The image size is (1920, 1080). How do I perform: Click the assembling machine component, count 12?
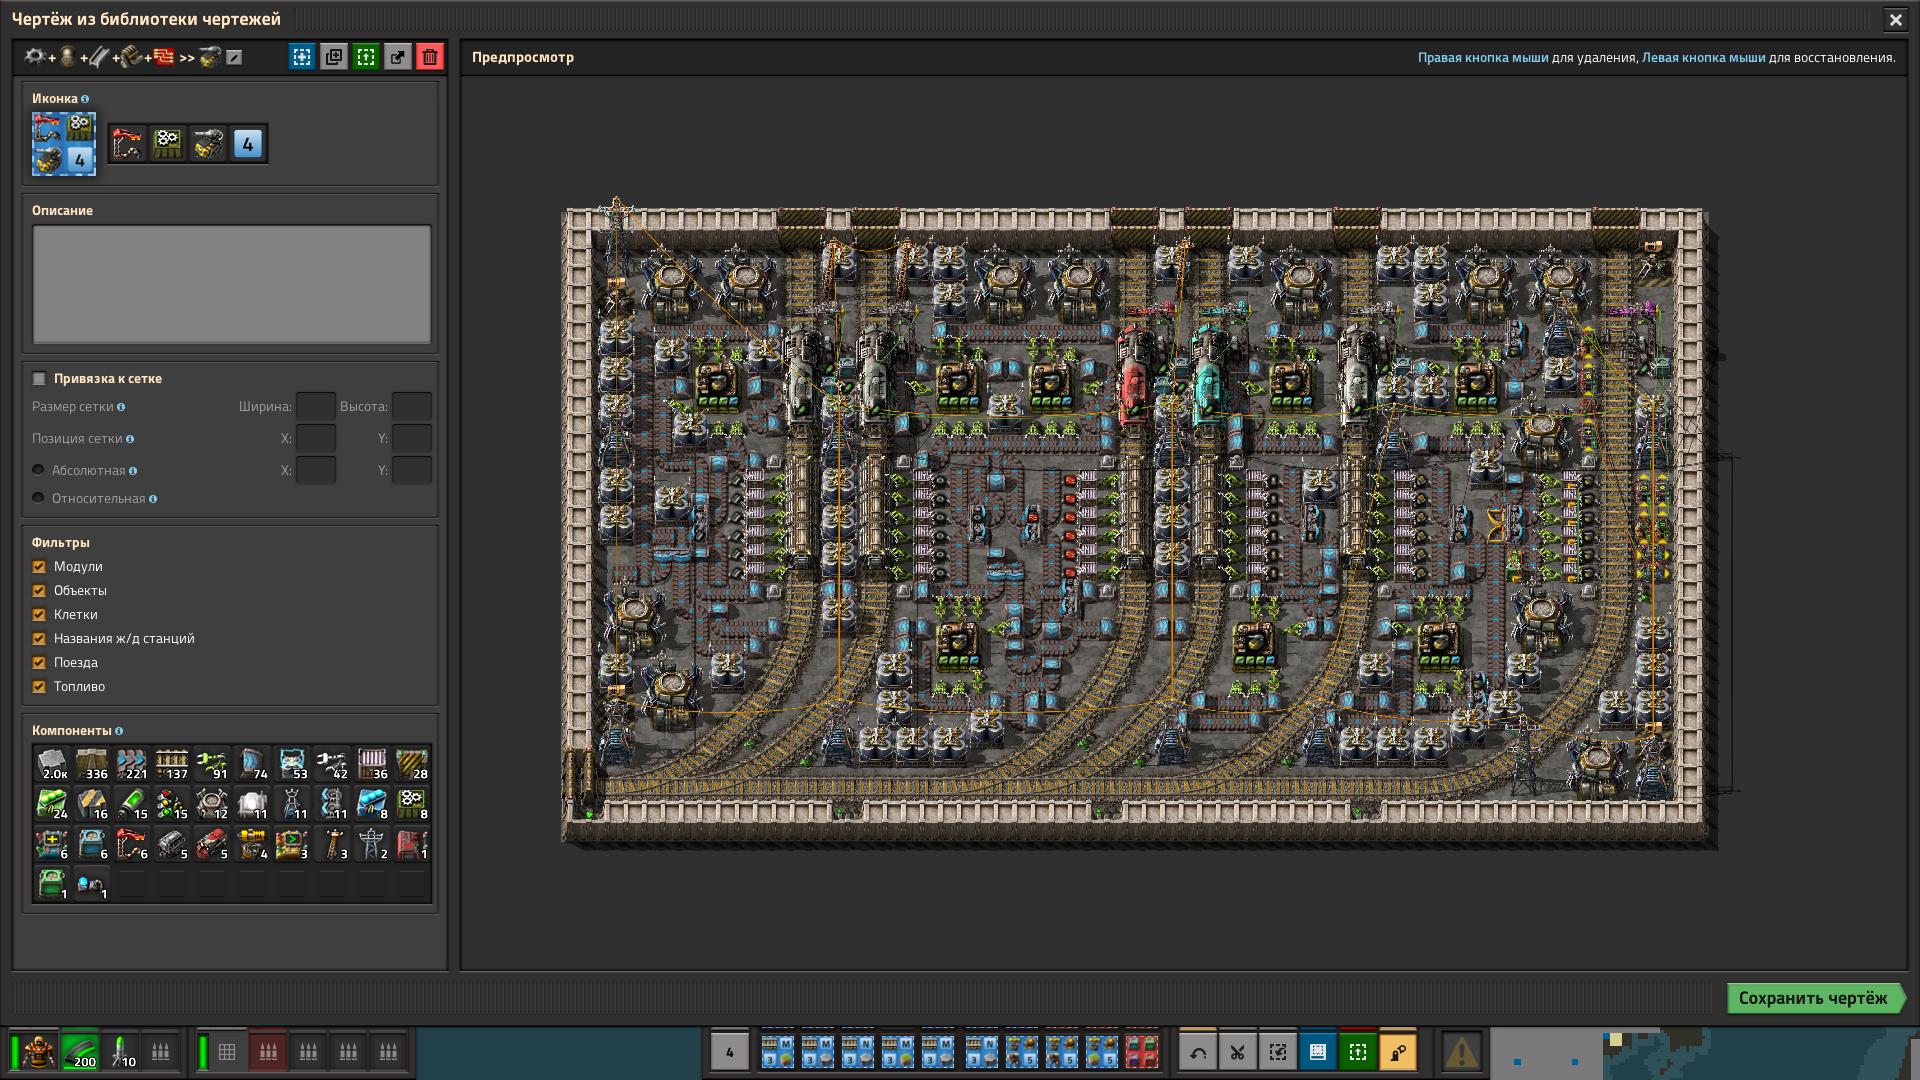click(x=212, y=804)
